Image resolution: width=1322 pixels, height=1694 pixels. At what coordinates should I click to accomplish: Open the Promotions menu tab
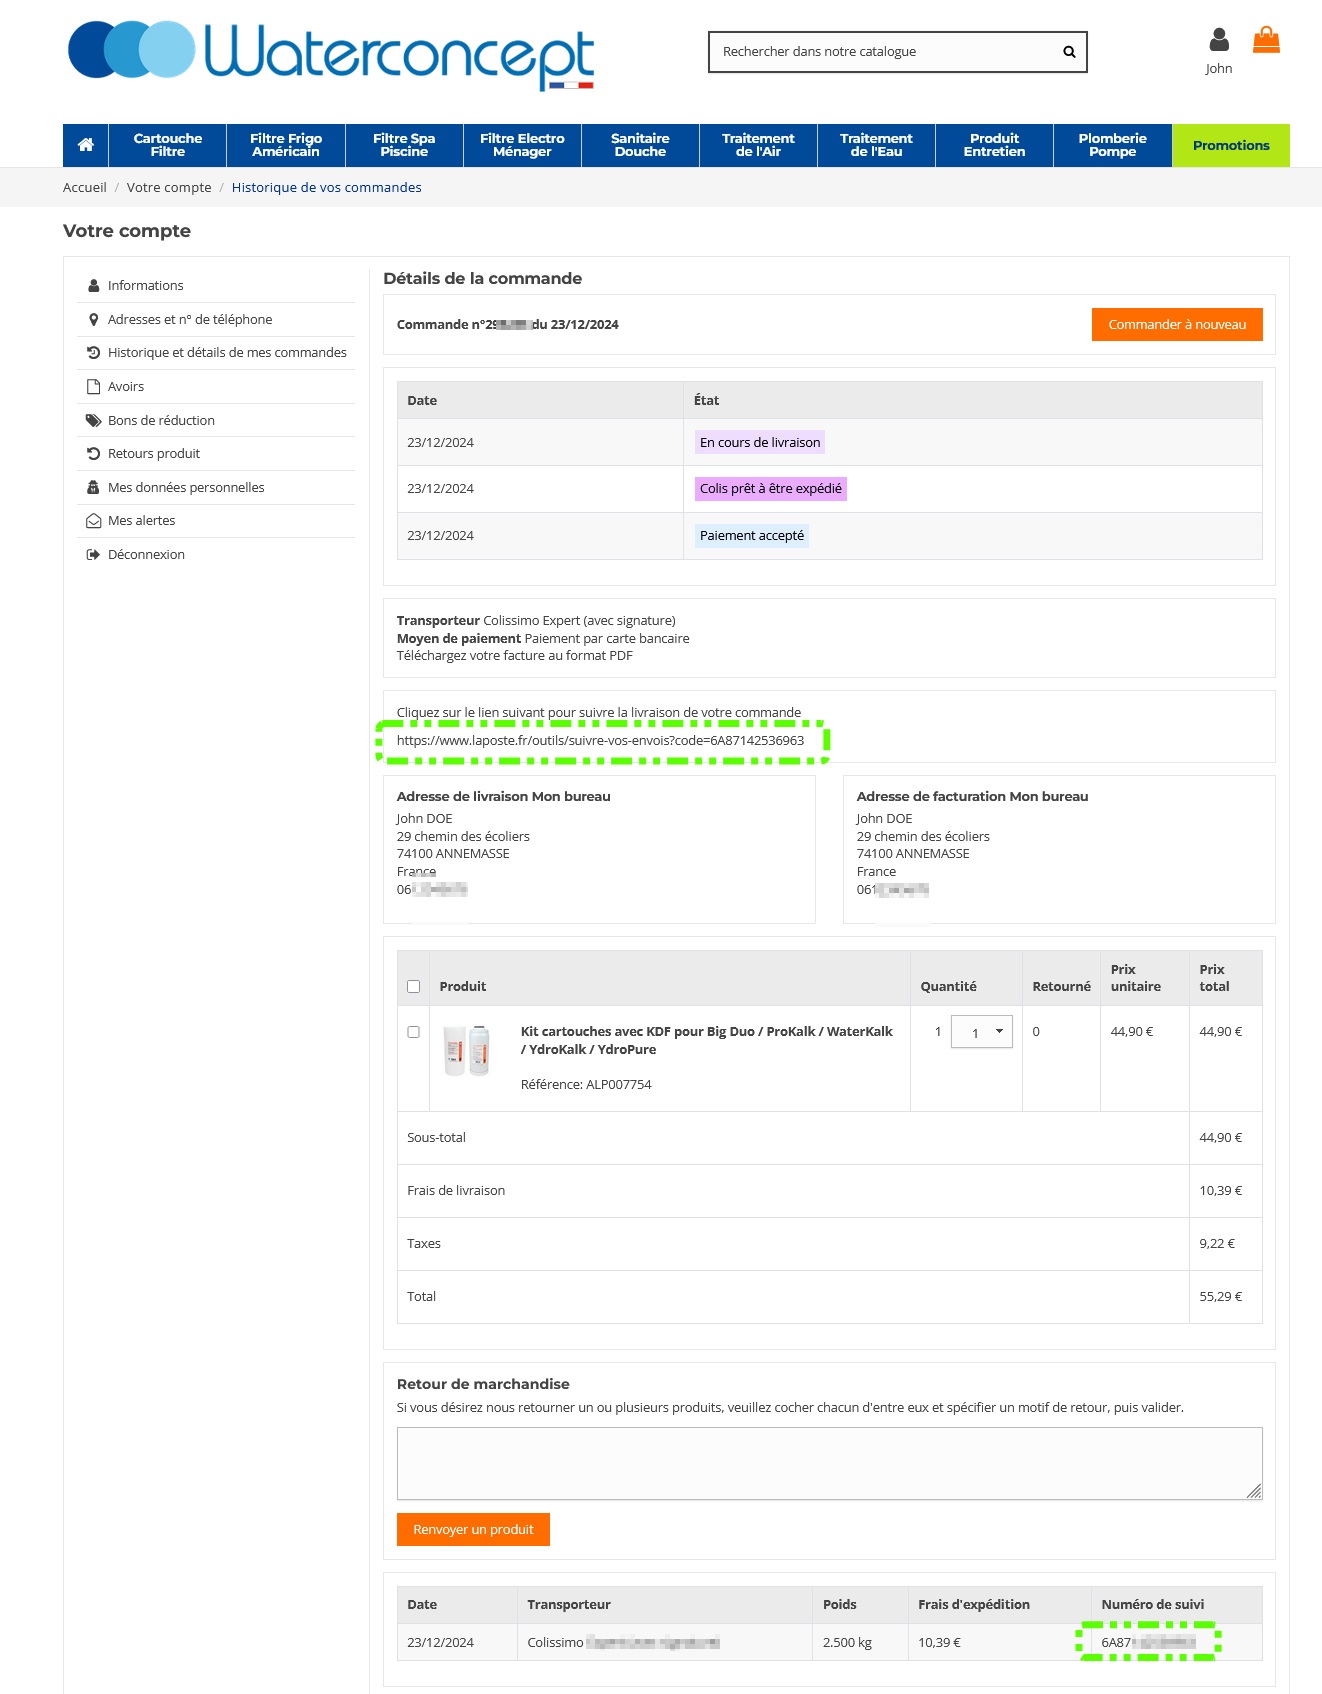[1230, 146]
